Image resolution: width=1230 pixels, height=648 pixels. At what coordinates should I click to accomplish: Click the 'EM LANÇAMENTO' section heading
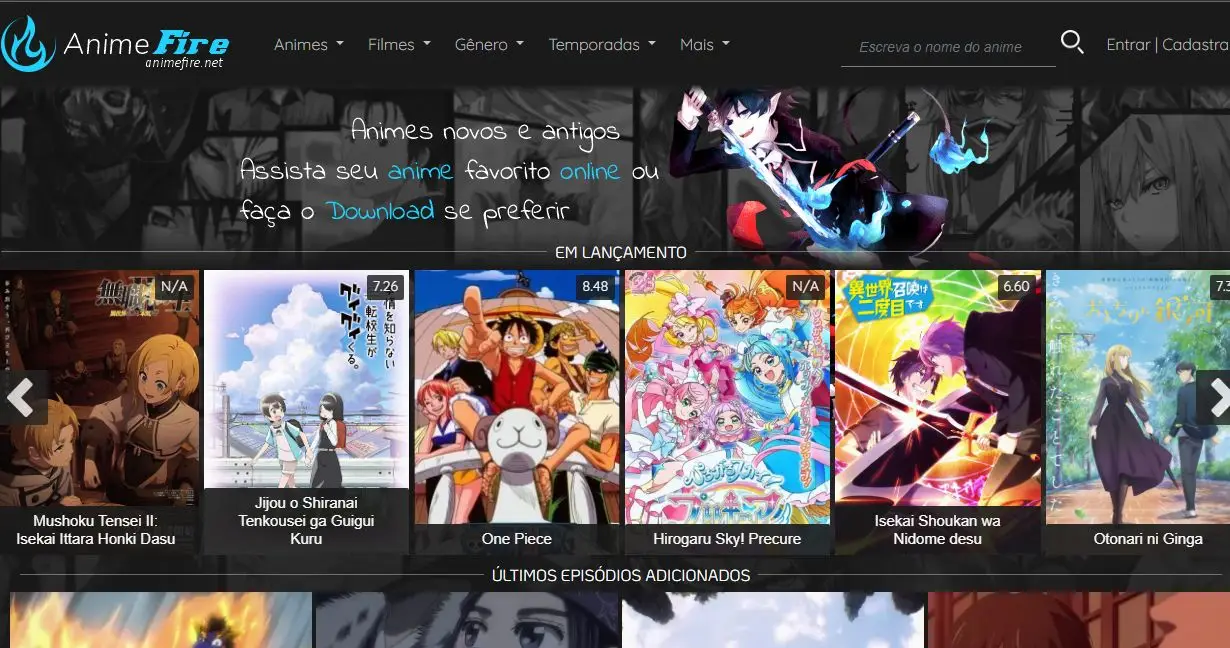[621, 253]
